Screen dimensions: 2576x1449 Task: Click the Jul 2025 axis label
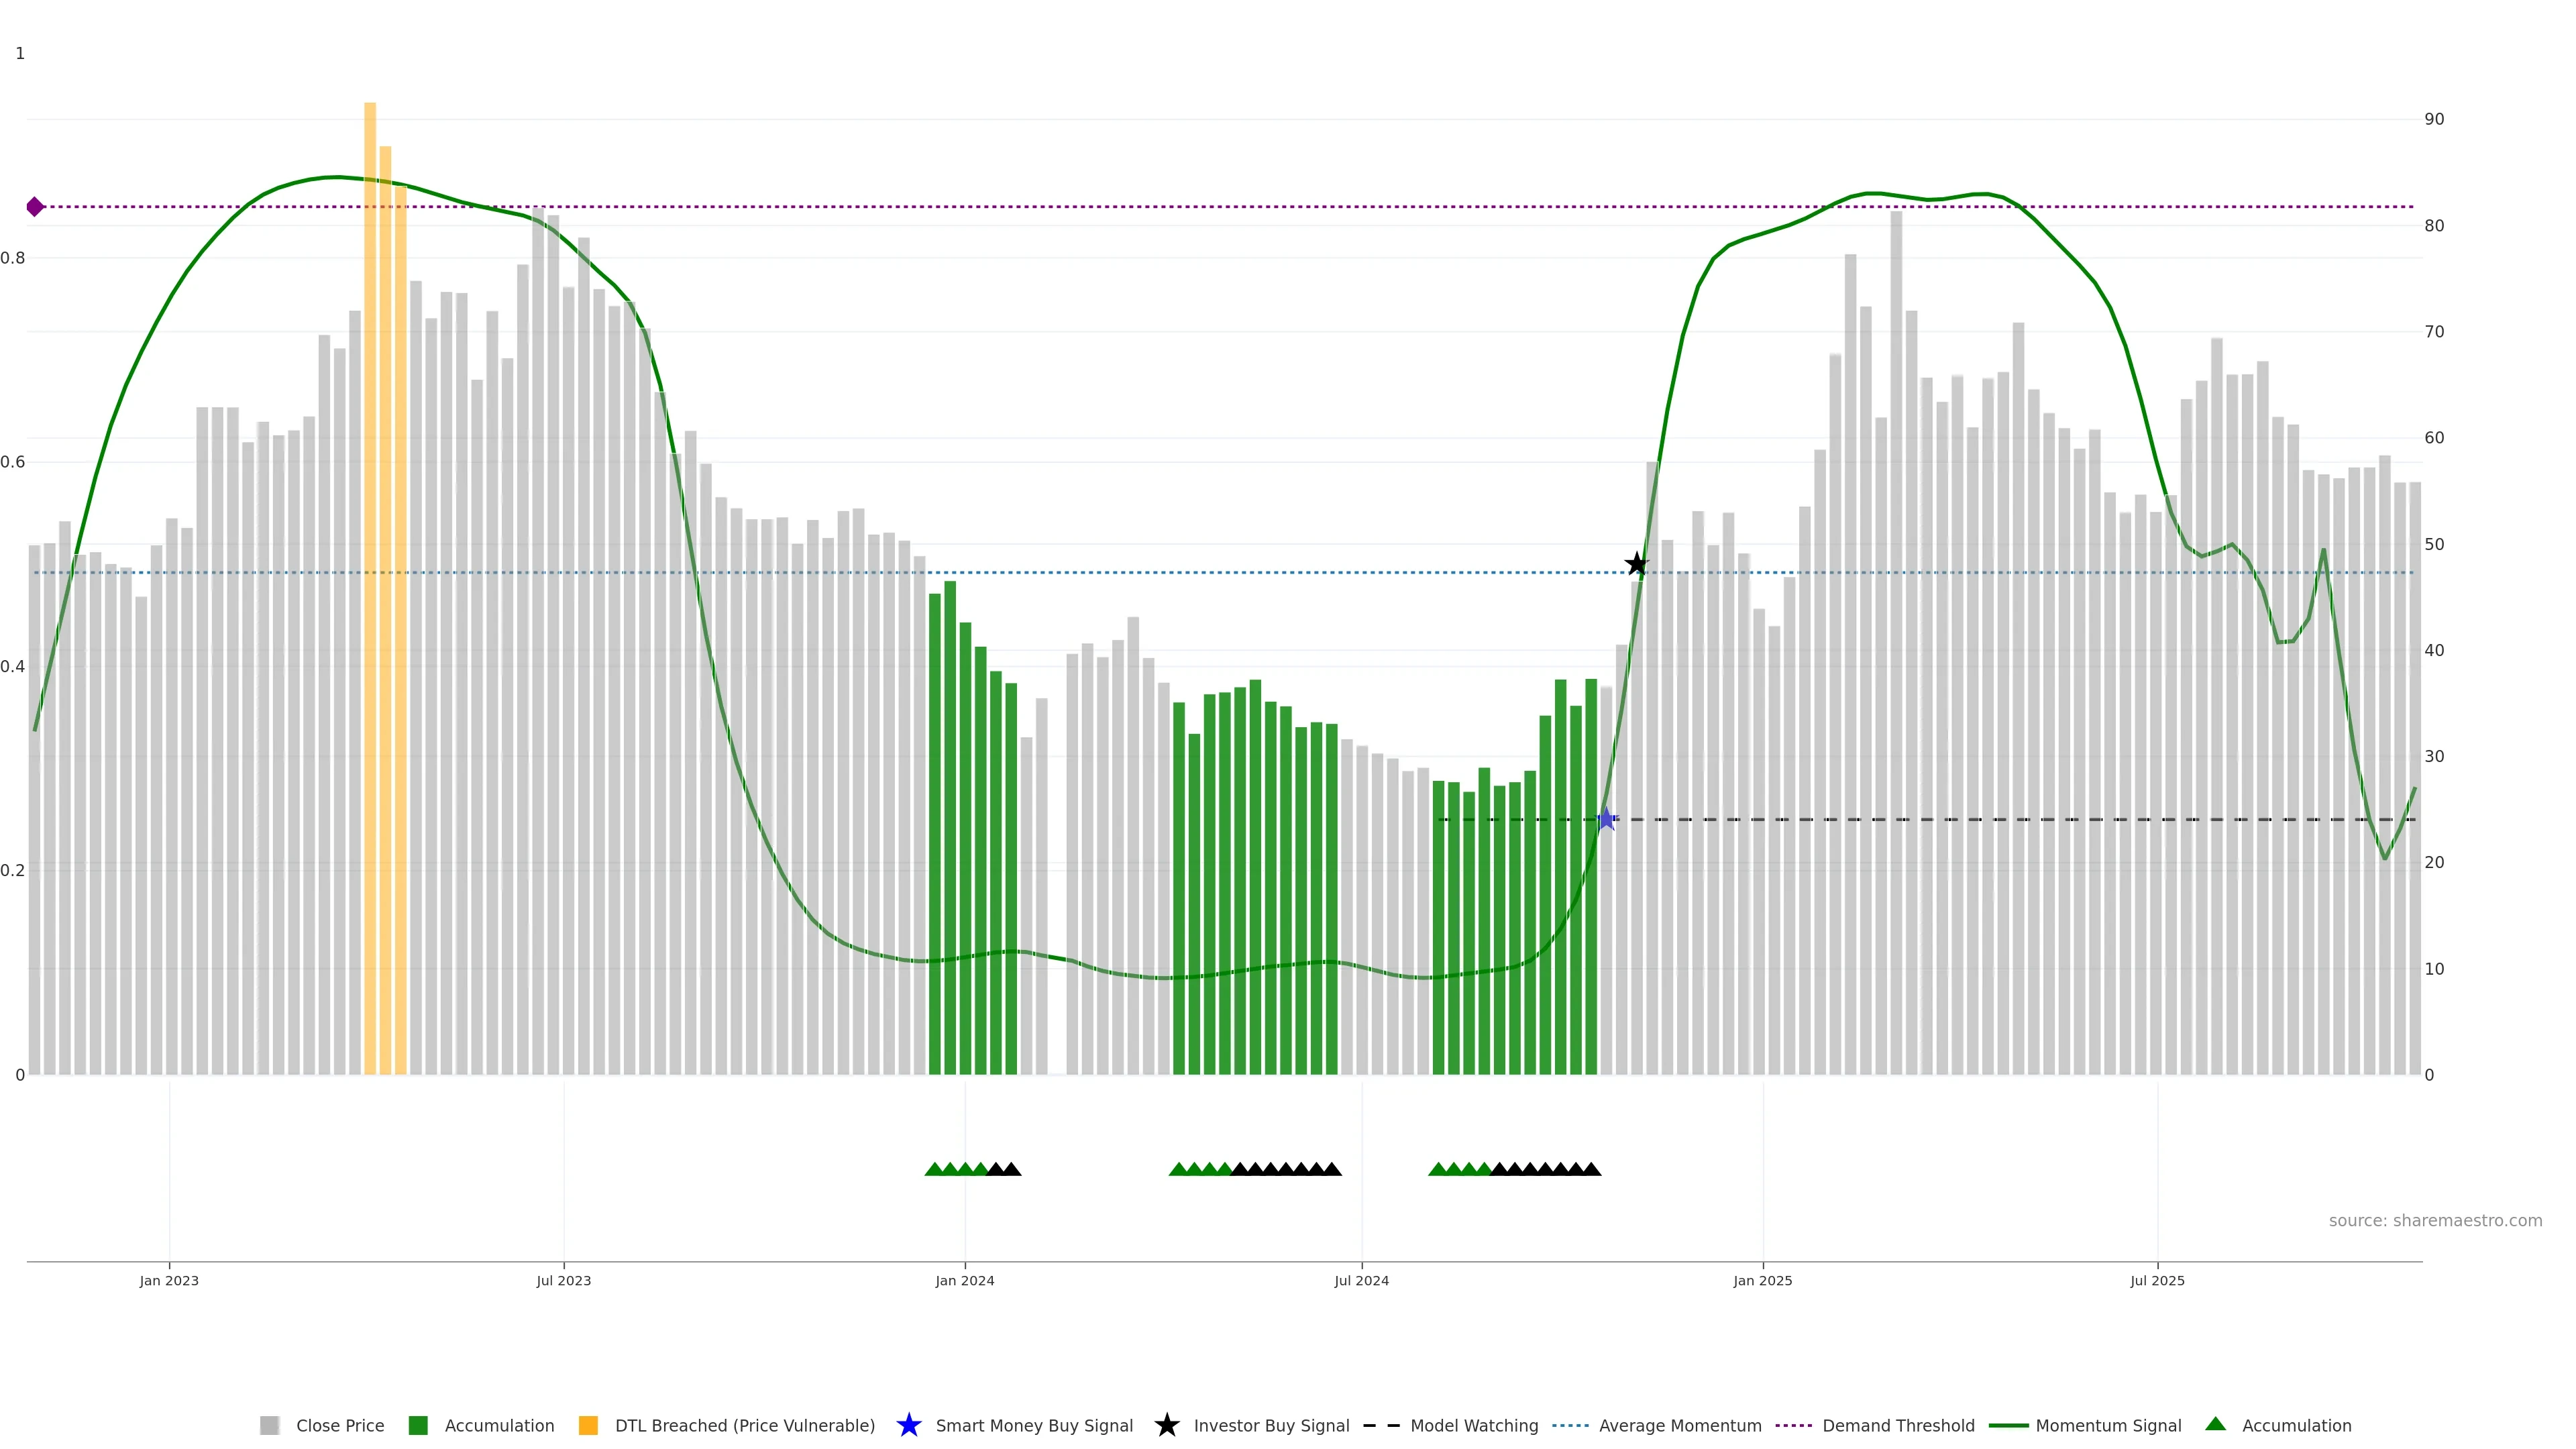[x=2157, y=1280]
